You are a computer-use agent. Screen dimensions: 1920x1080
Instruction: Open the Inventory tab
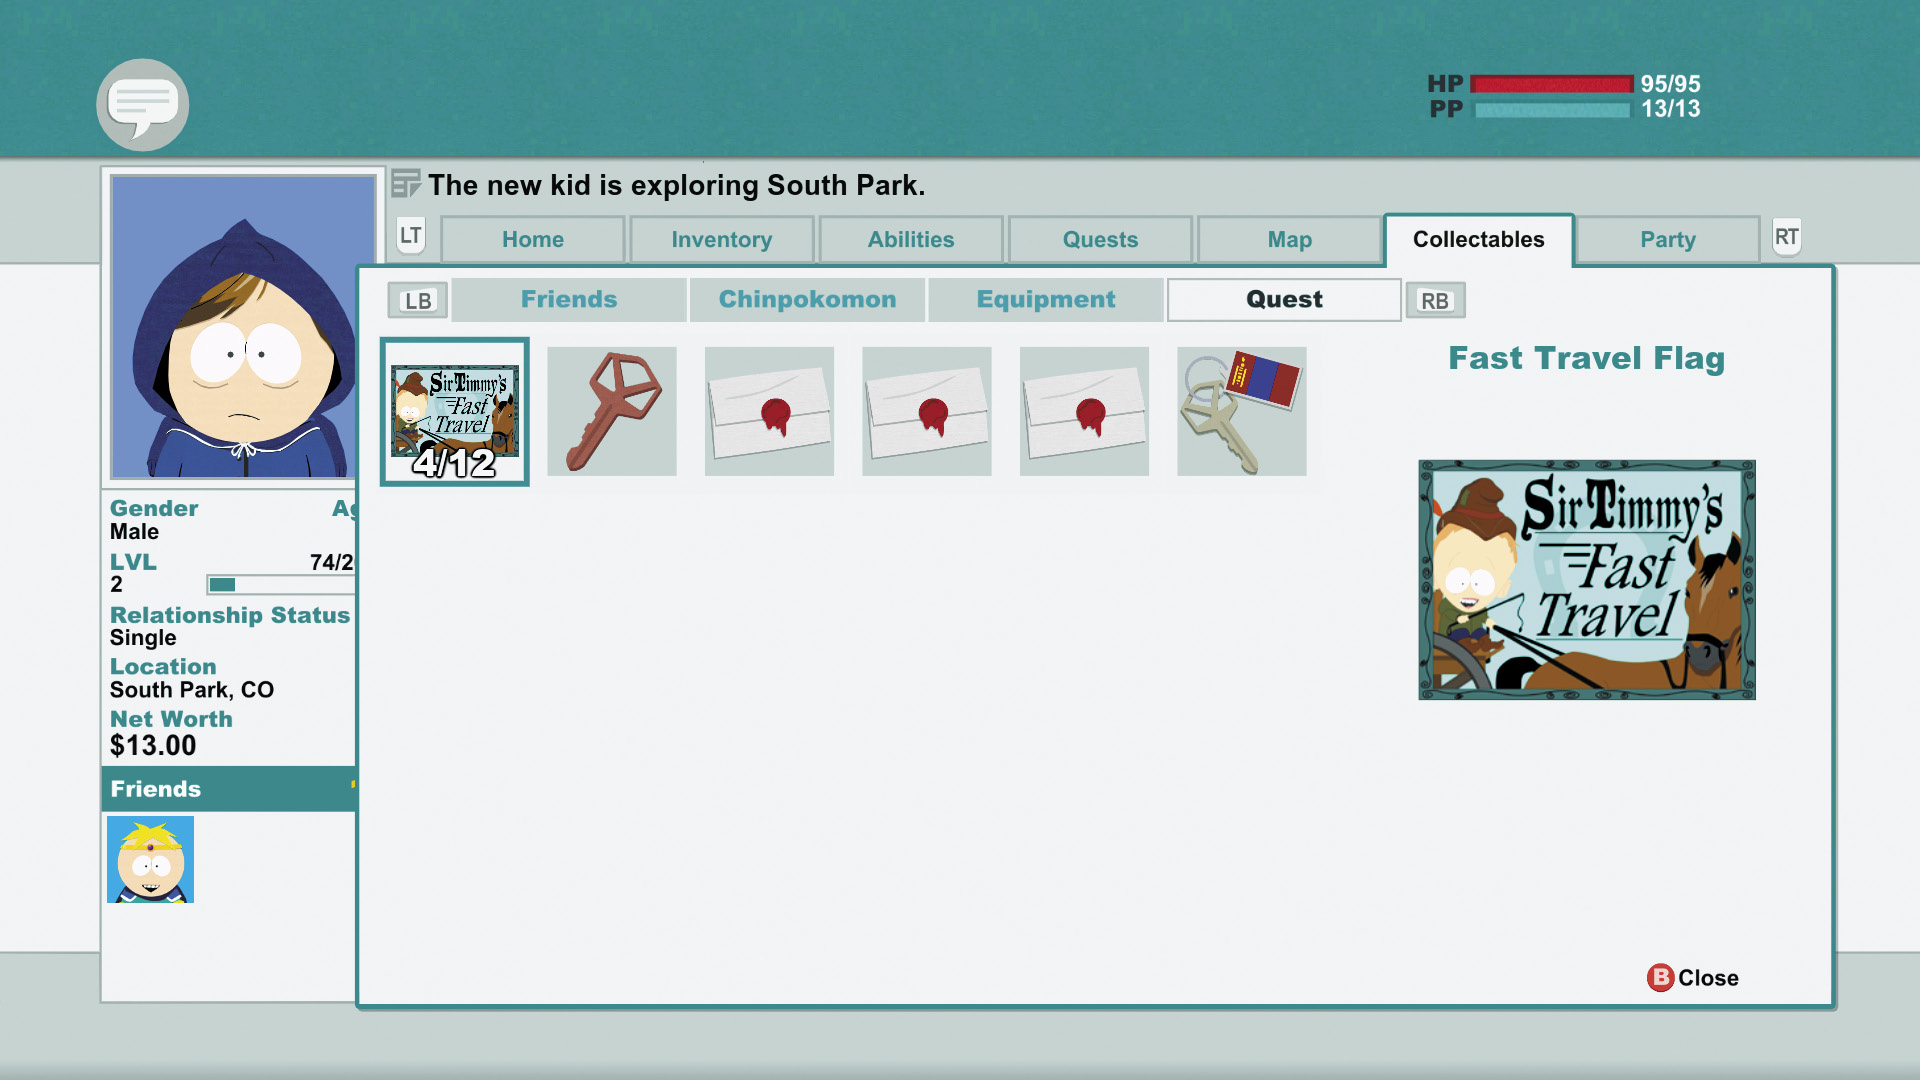pyautogui.click(x=722, y=240)
